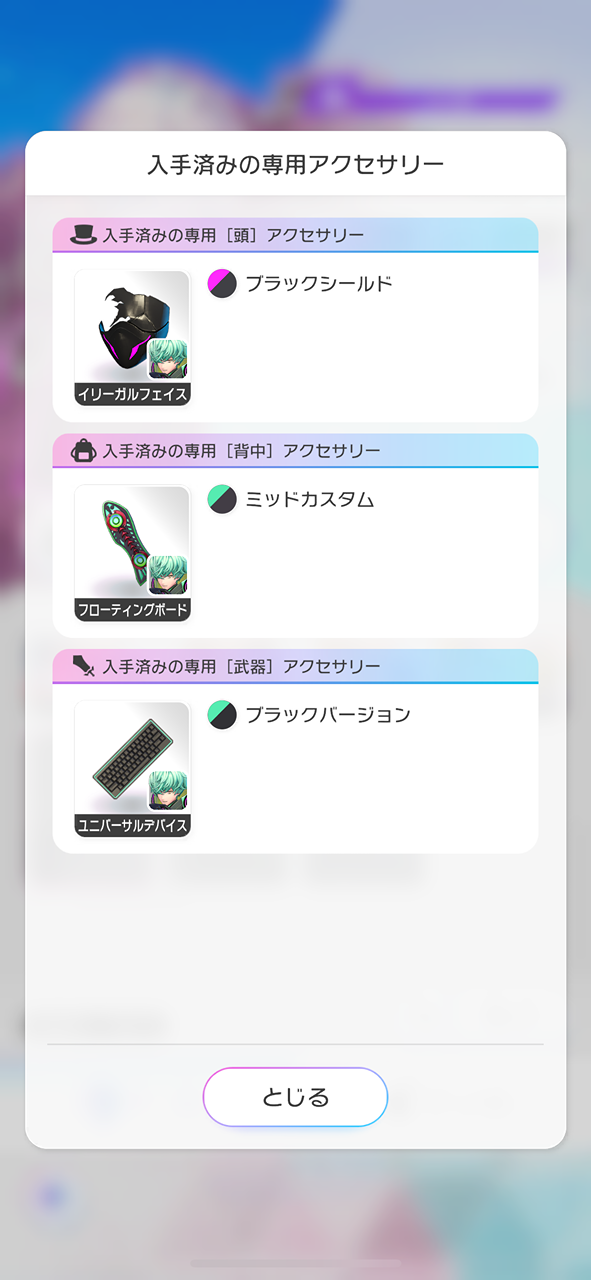Click the top hat icon in head section
The image size is (591, 1280).
pos(83,236)
